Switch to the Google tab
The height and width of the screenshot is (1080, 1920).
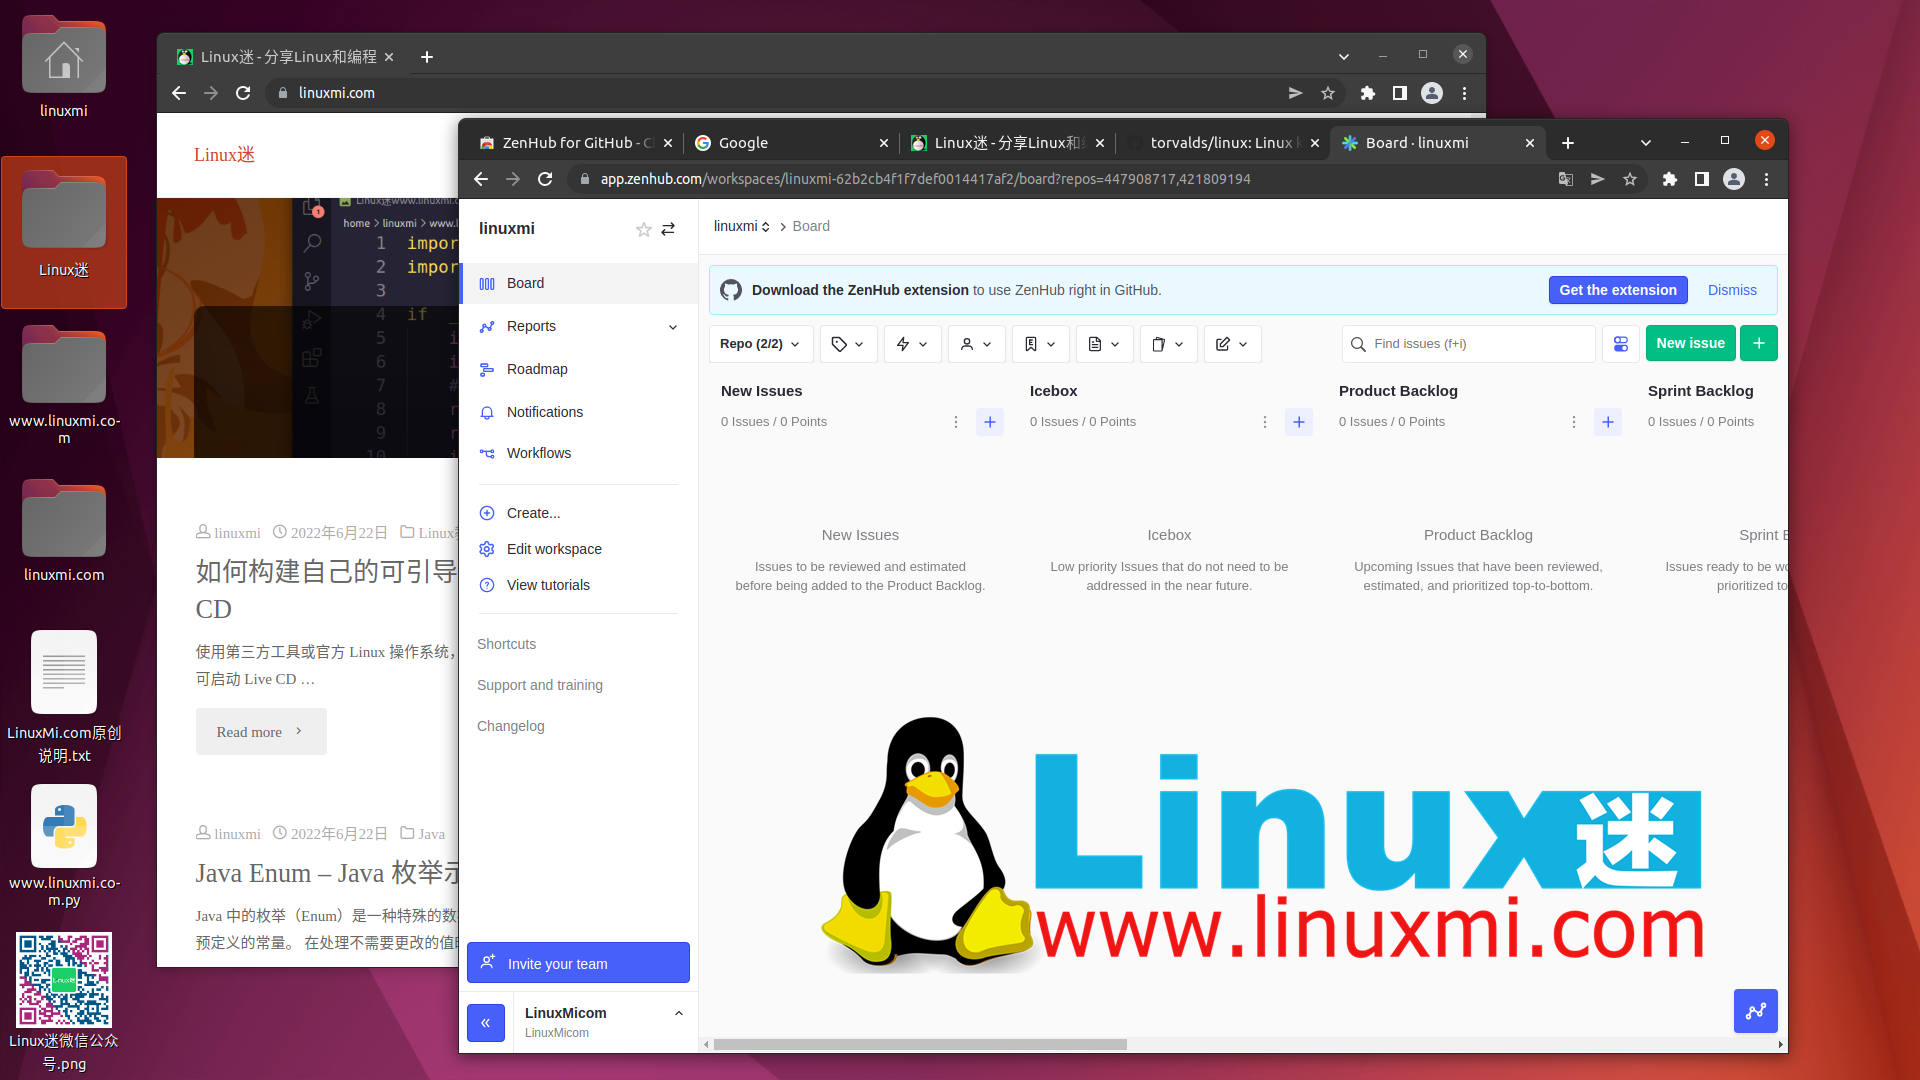click(x=790, y=143)
